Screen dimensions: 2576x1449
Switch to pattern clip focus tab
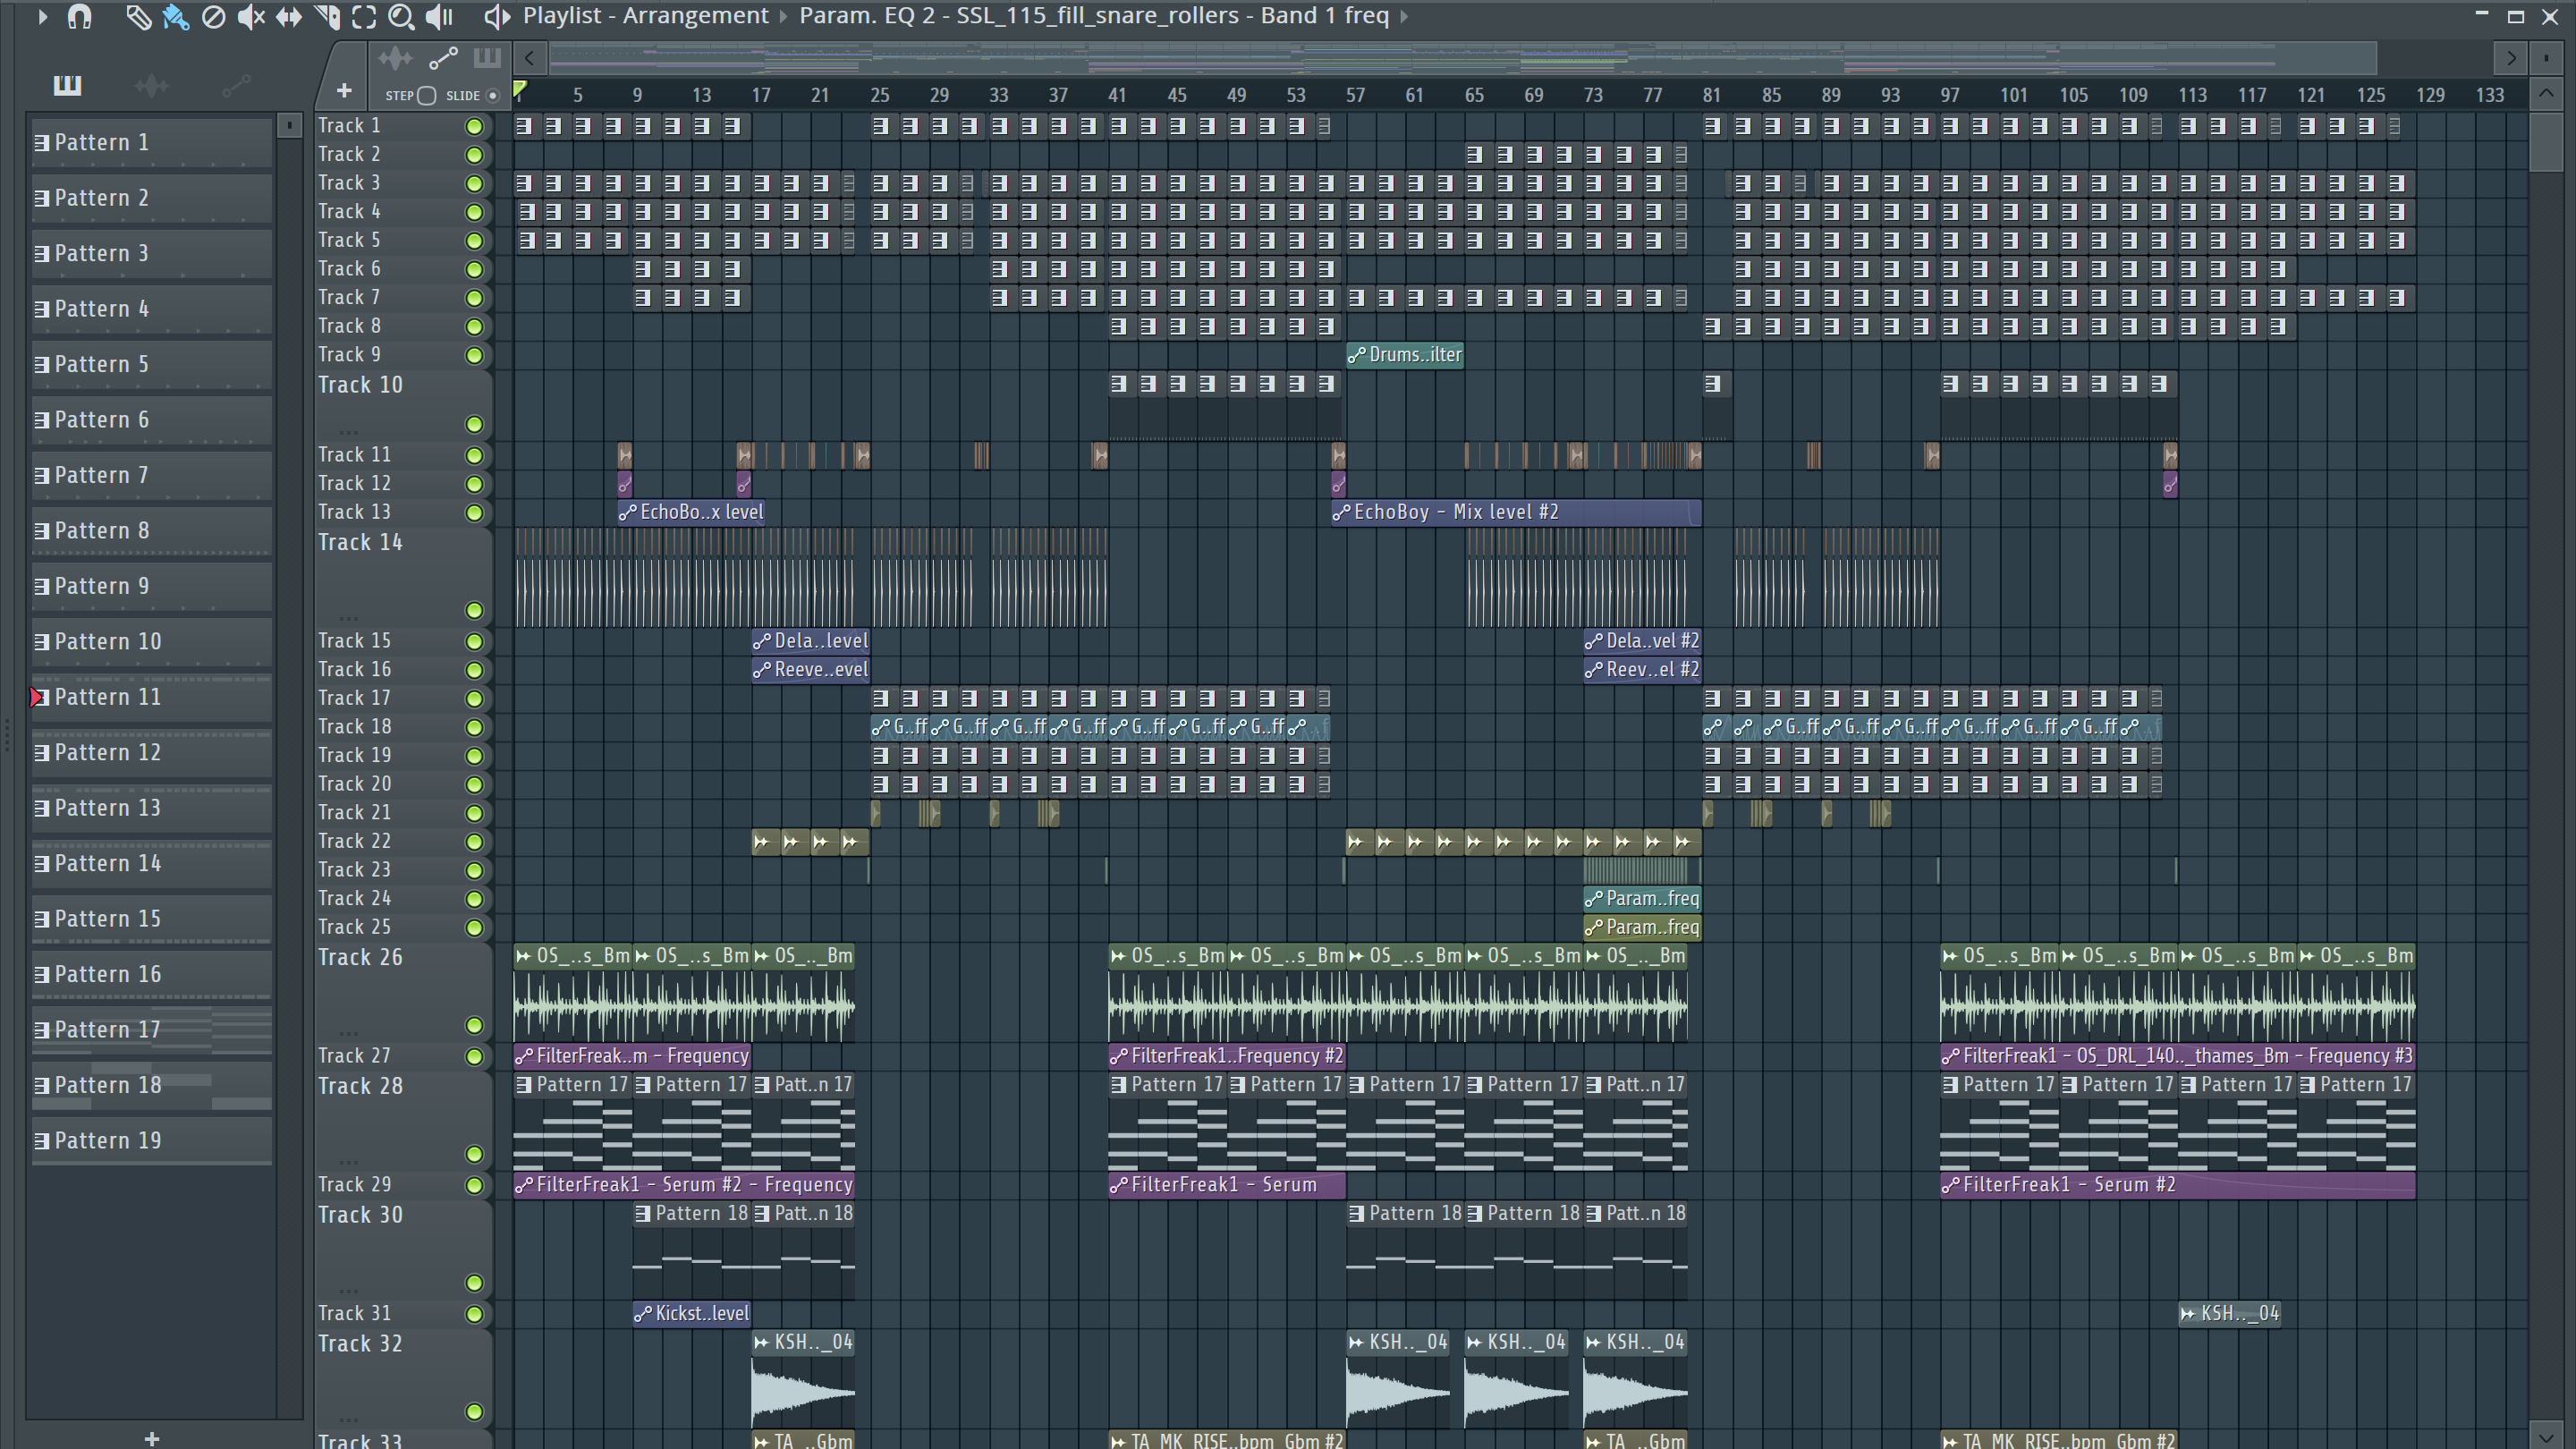(487, 58)
